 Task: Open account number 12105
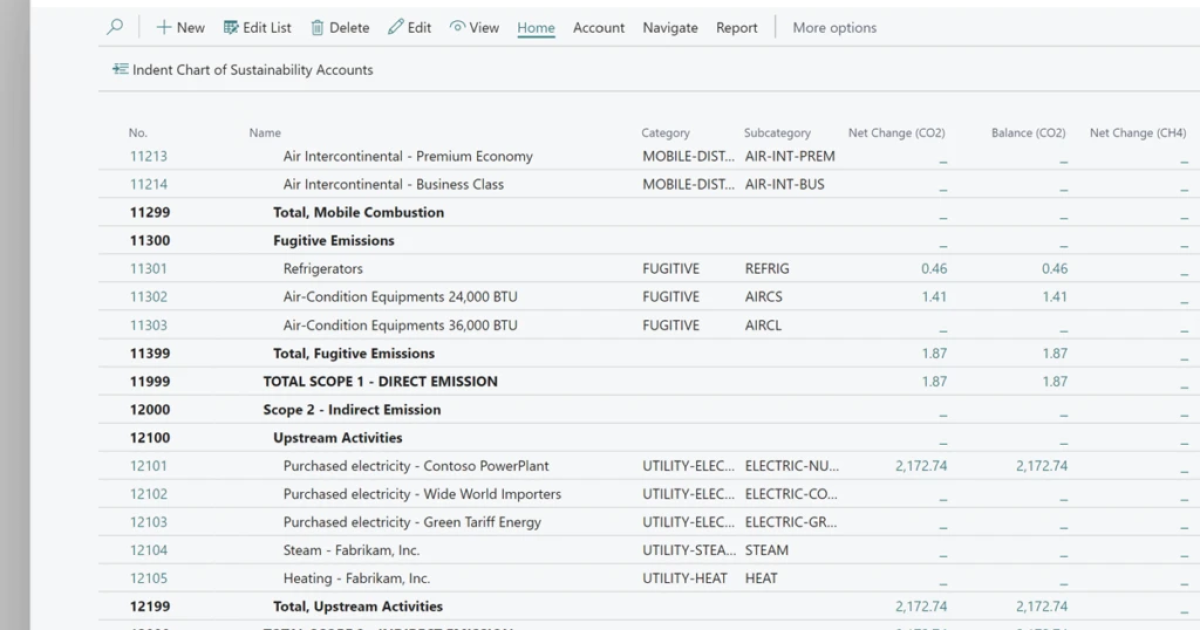pyautogui.click(x=149, y=578)
